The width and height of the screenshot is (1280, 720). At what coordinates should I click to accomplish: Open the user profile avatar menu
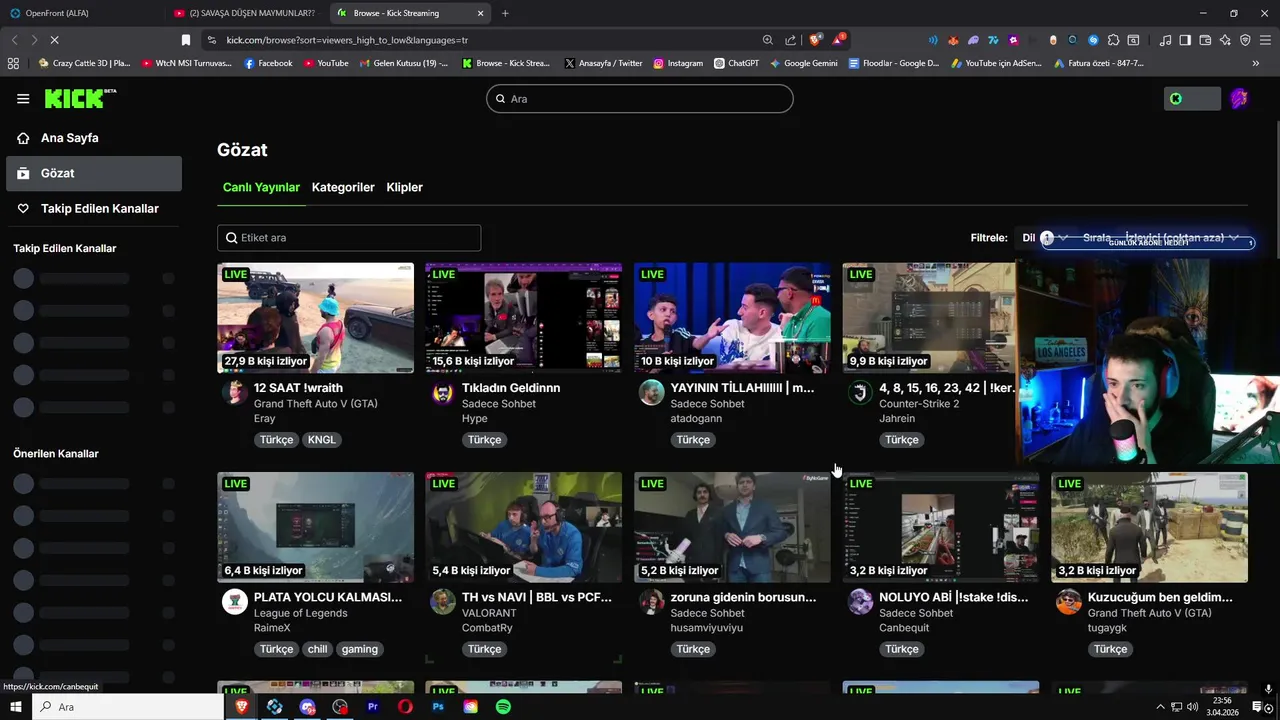(x=1239, y=98)
